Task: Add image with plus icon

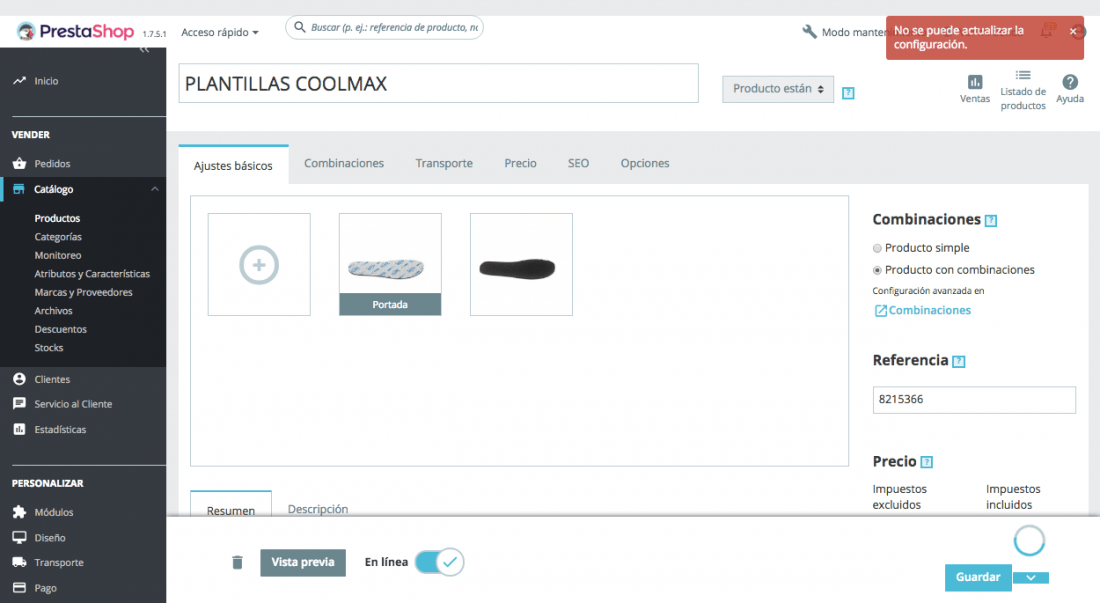Action: [259, 264]
